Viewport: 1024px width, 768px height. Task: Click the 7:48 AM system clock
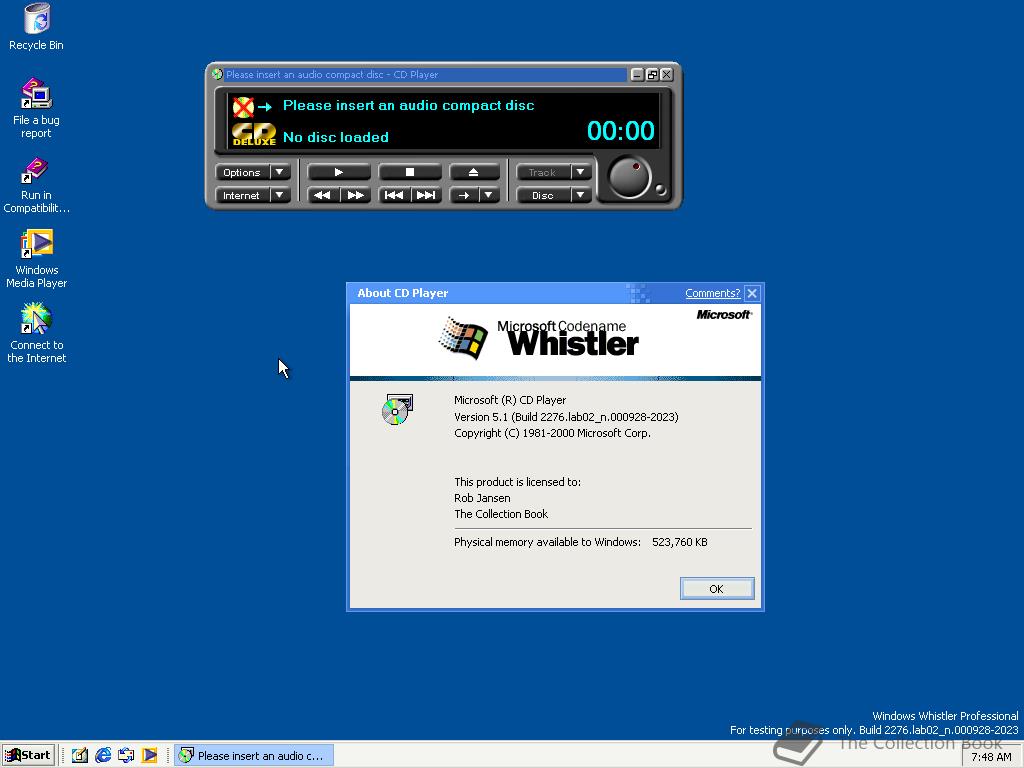click(x=991, y=757)
